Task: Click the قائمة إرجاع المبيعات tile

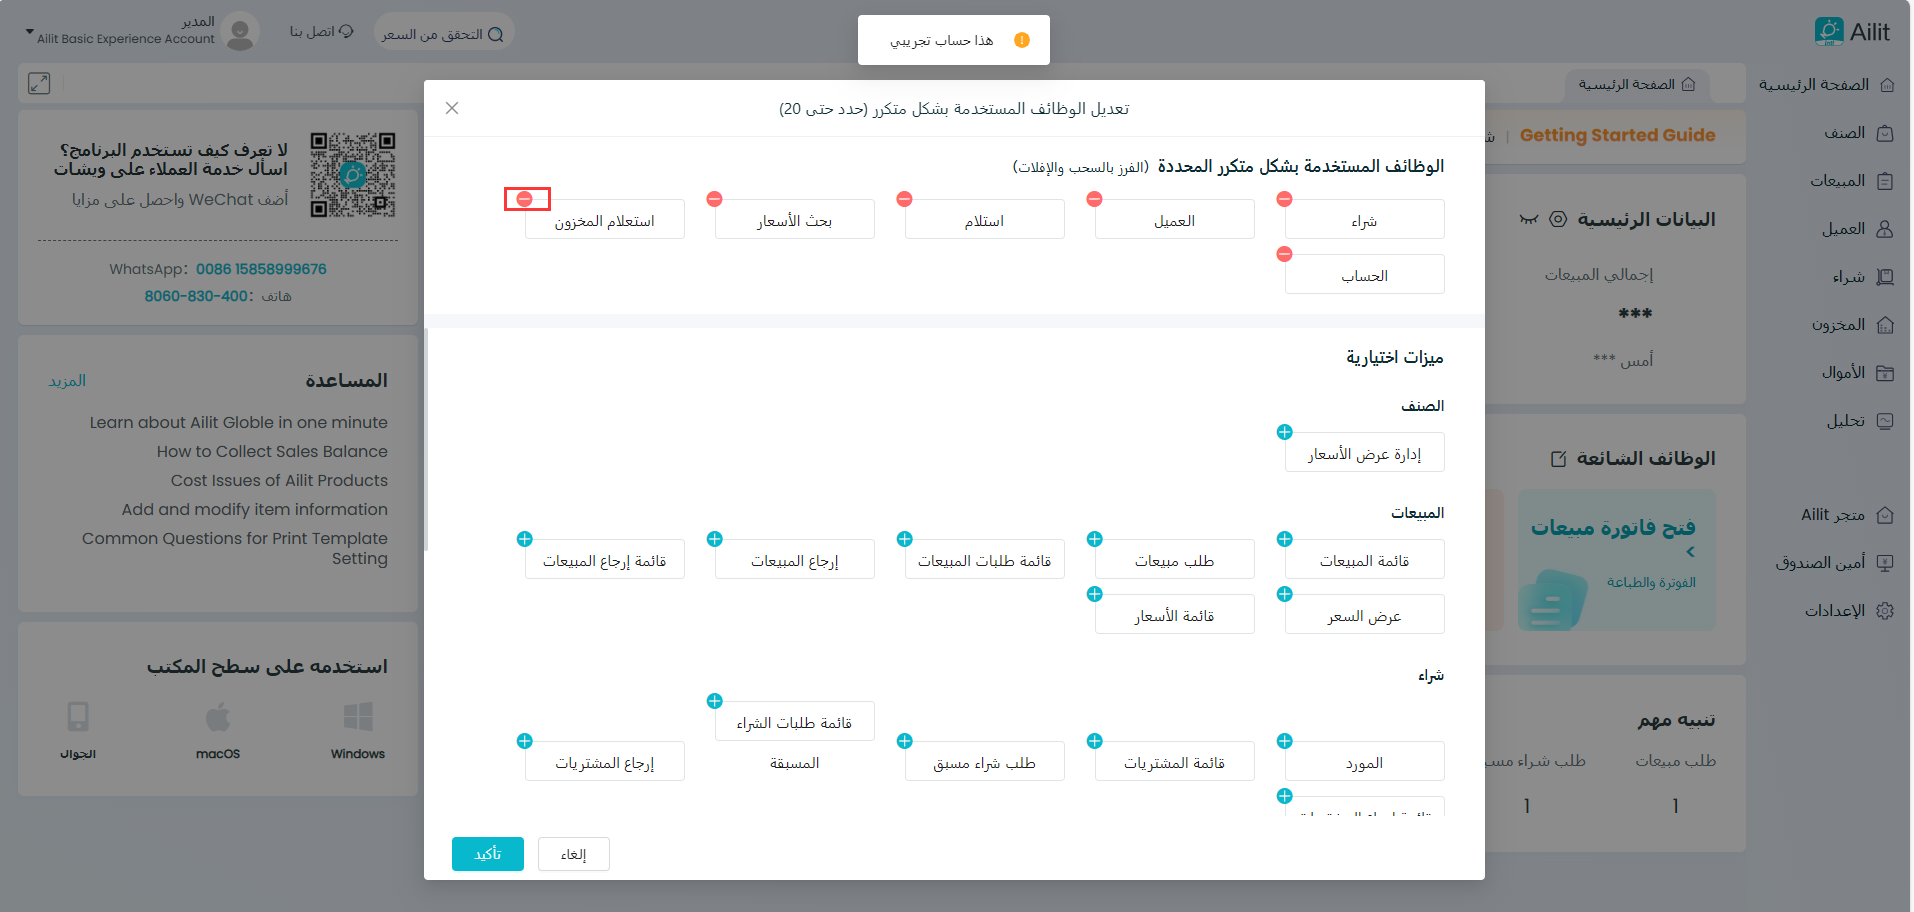Action: click(604, 560)
